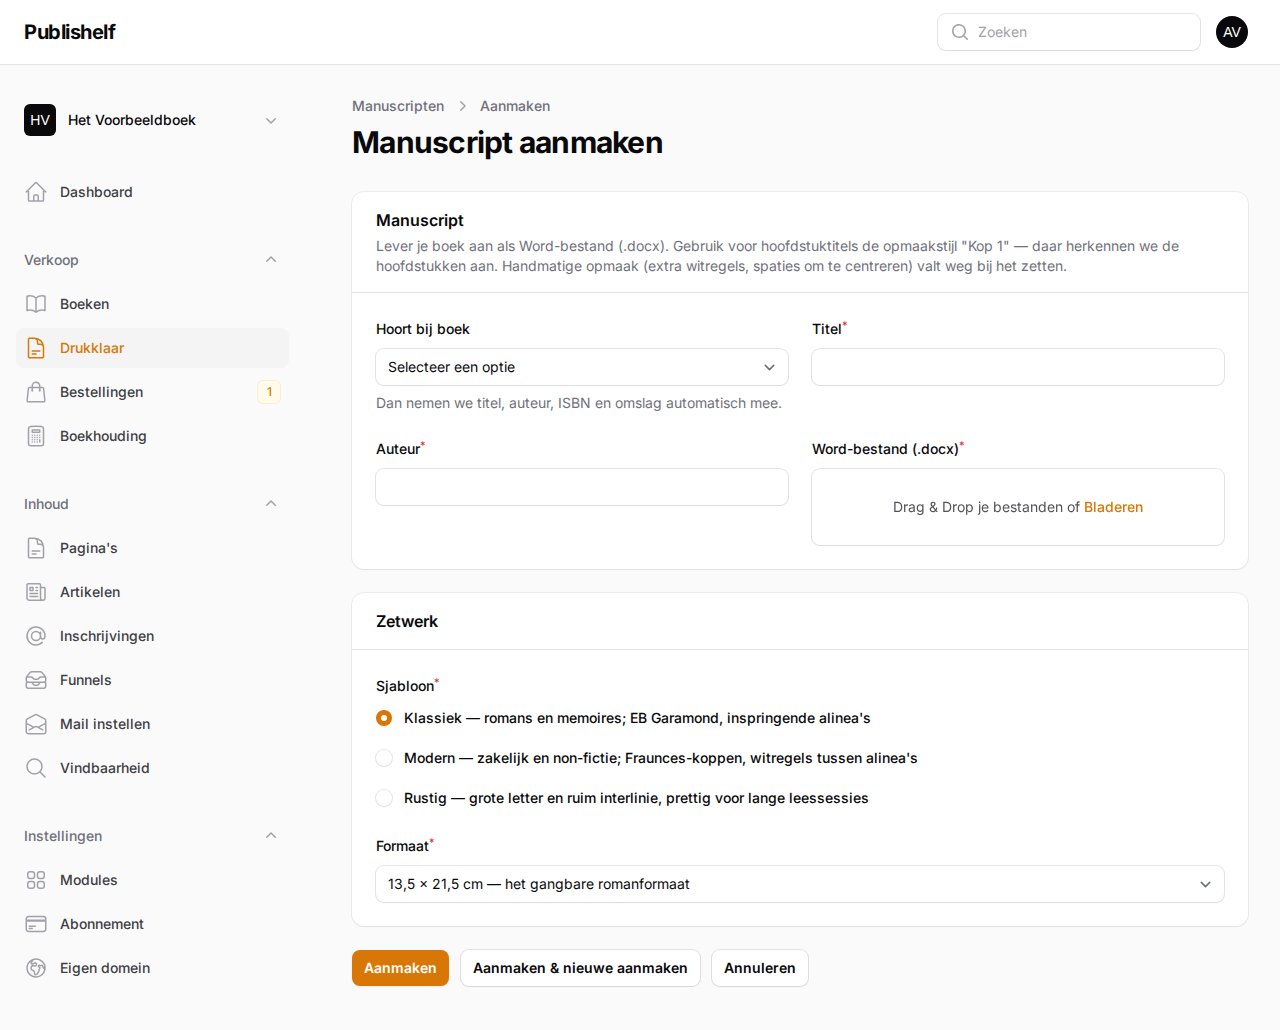Click the Boekhouding calculator icon

(36, 436)
